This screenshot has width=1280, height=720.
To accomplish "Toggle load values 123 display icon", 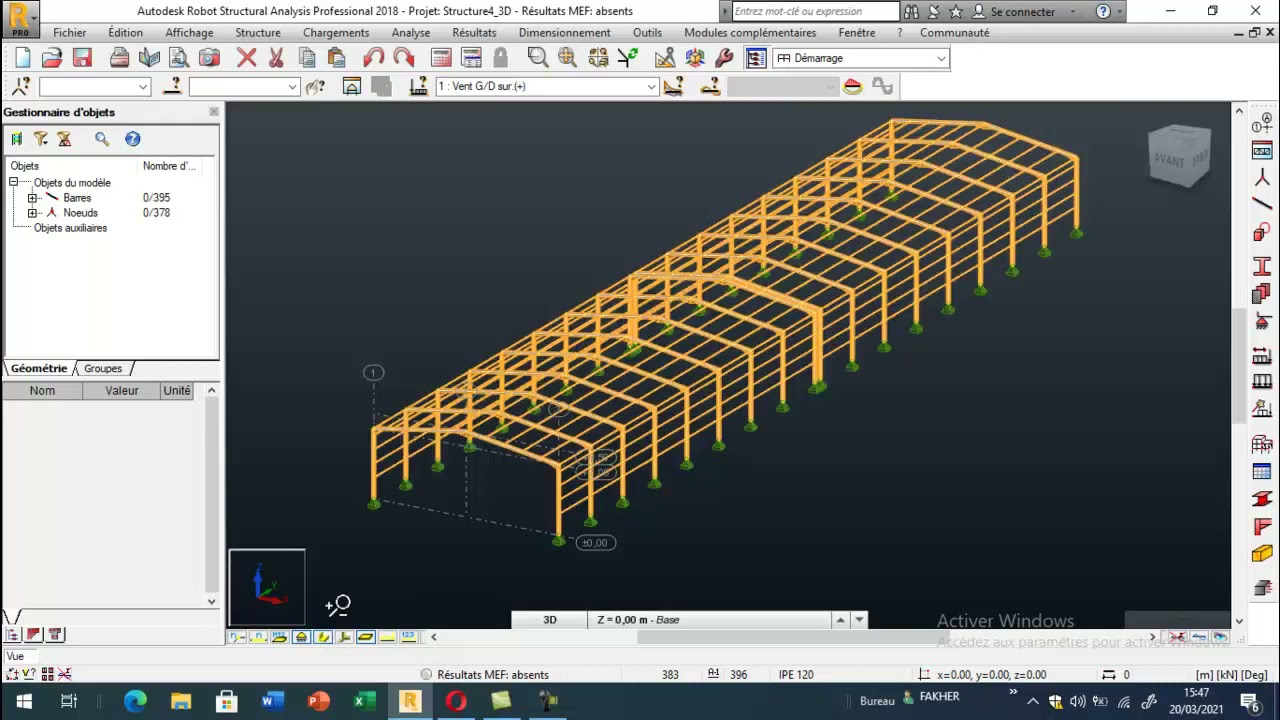I will pos(408,637).
